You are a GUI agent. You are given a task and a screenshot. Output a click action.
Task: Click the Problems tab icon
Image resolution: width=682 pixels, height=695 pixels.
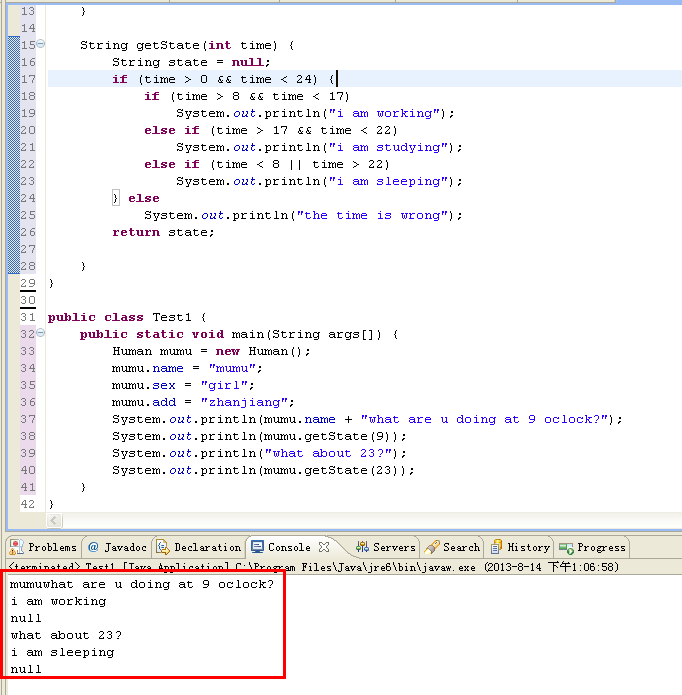(x=16, y=547)
